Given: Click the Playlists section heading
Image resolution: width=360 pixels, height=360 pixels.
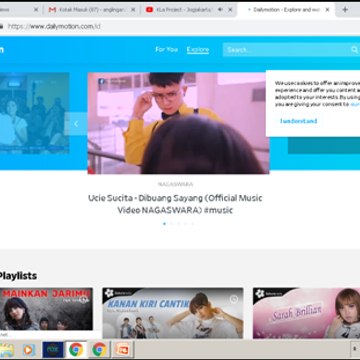Looking at the screenshot, I should tap(18, 276).
